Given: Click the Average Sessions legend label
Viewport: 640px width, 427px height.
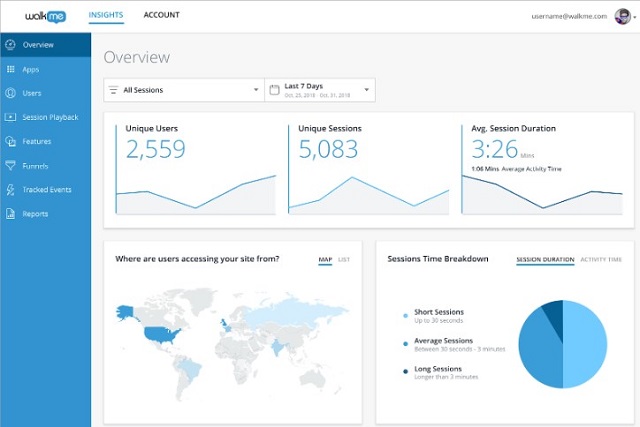Looking at the screenshot, I should point(443,340).
